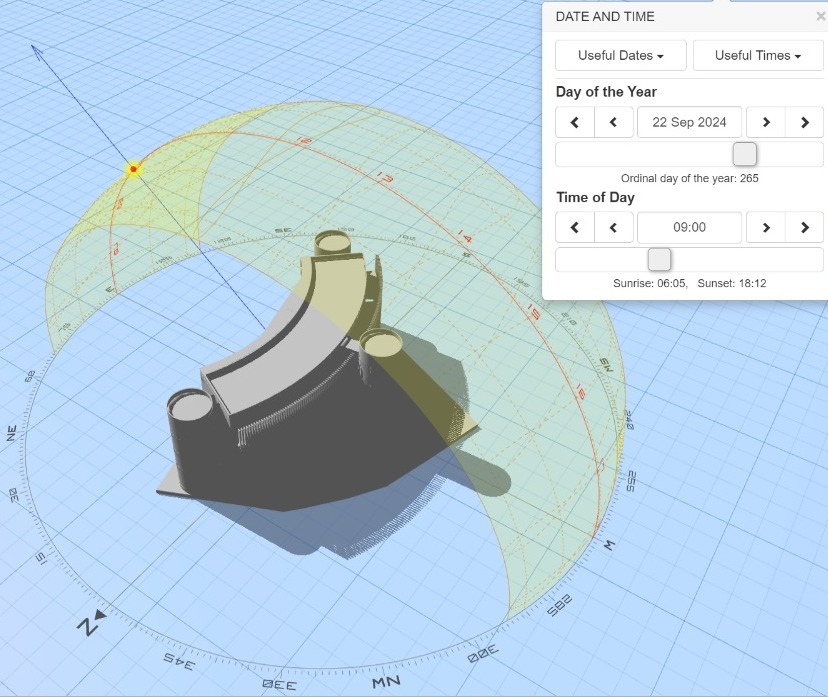Click outermost forward arrow under Time of Day
The image size is (828, 697).
coord(804,227)
